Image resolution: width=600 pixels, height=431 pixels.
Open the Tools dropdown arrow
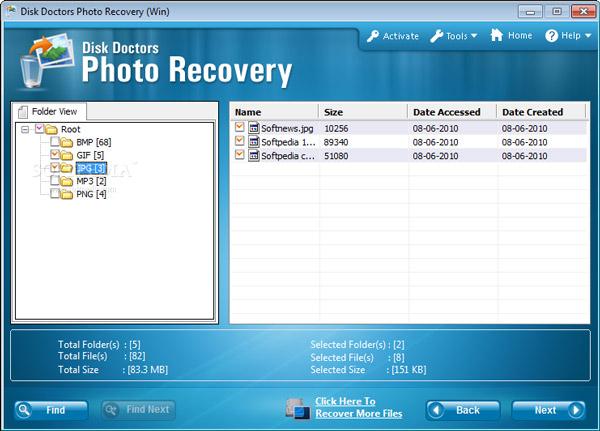click(474, 36)
